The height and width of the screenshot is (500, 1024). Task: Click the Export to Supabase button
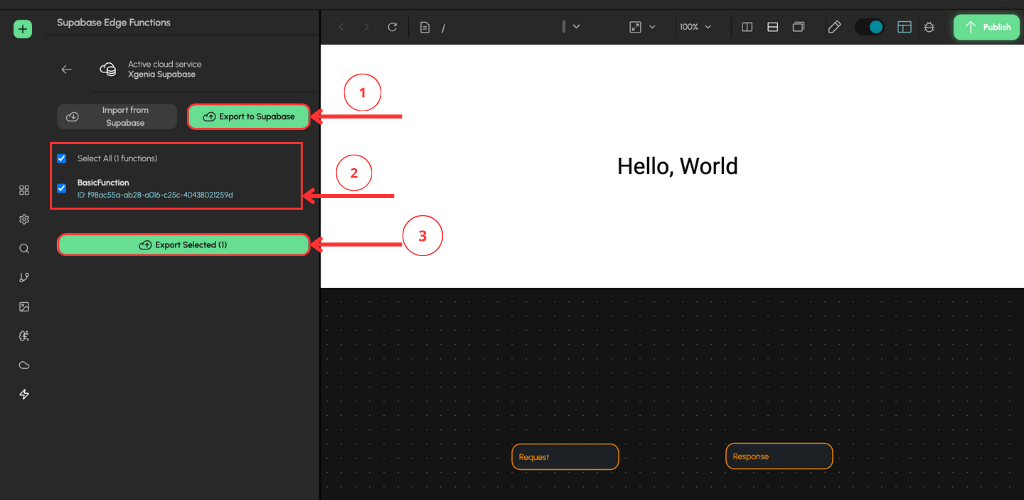pos(248,117)
